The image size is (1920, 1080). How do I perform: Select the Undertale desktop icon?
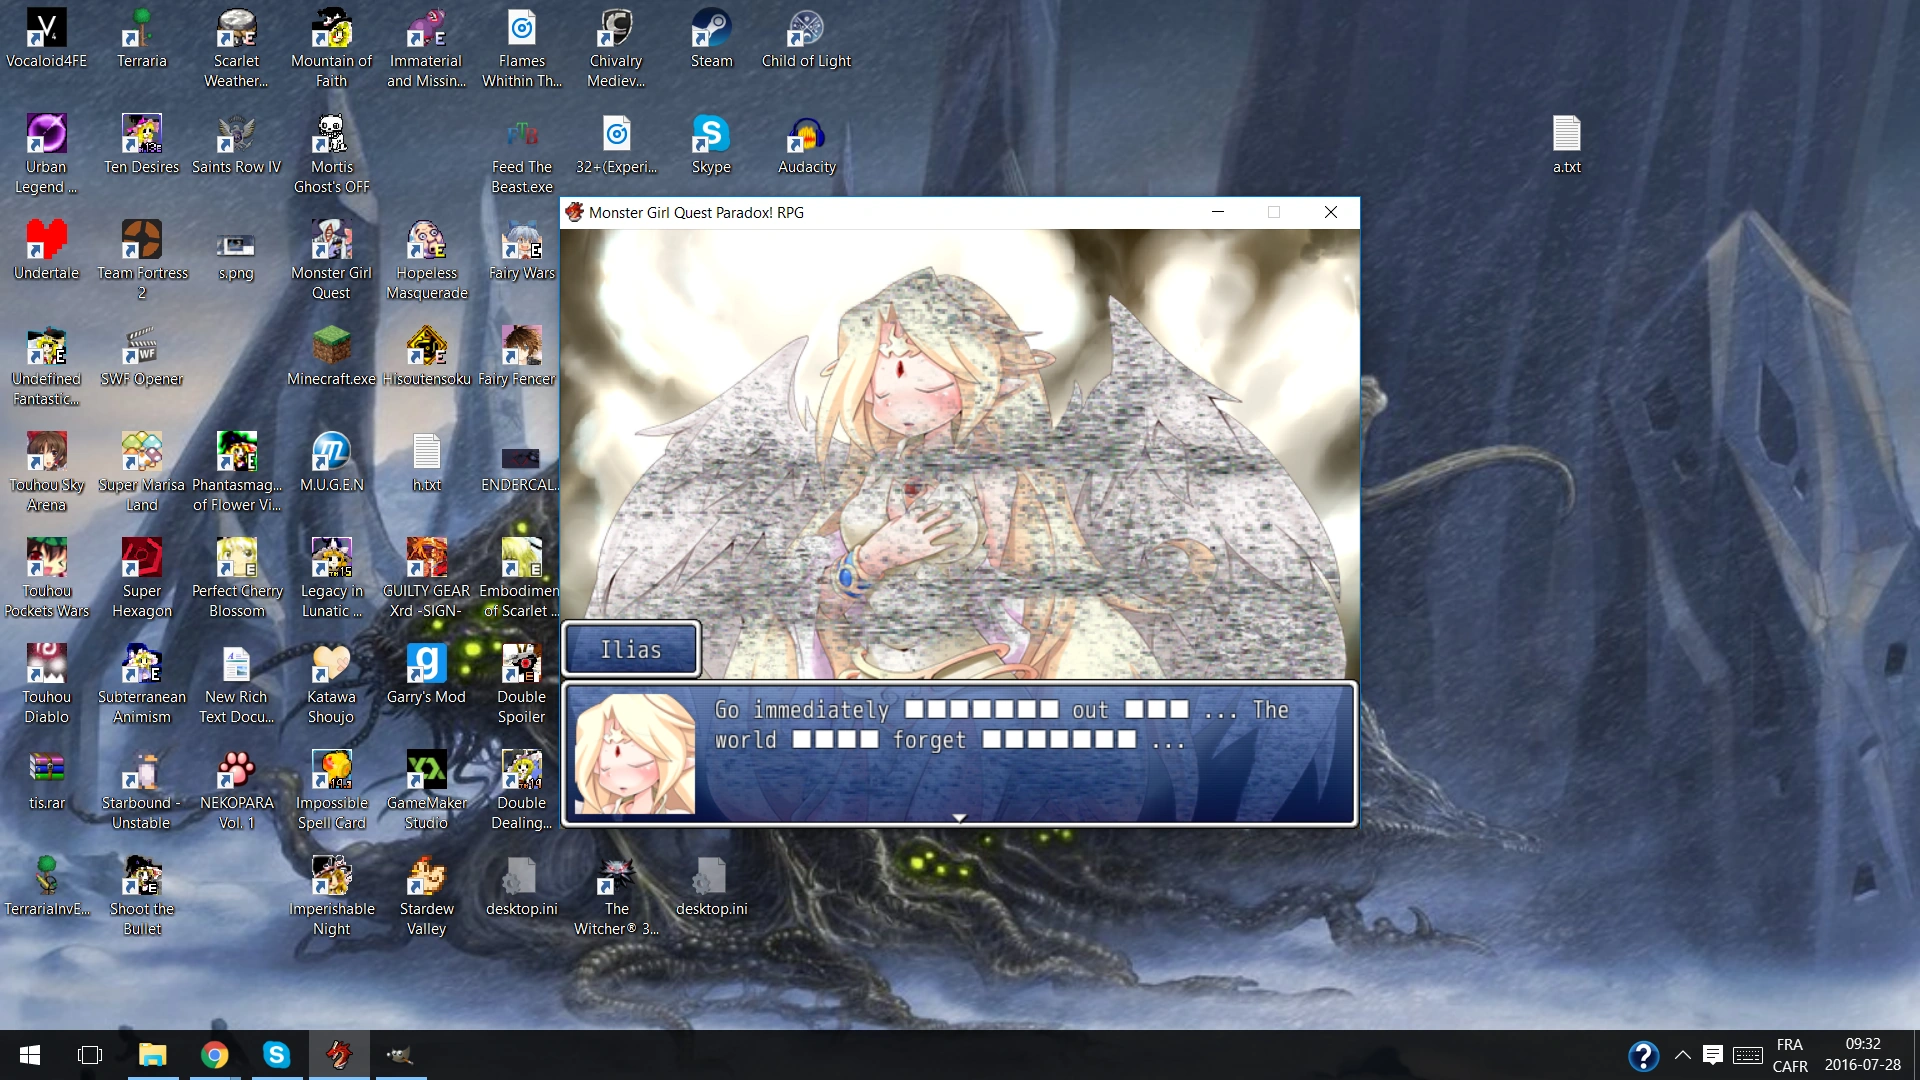coord(46,249)
